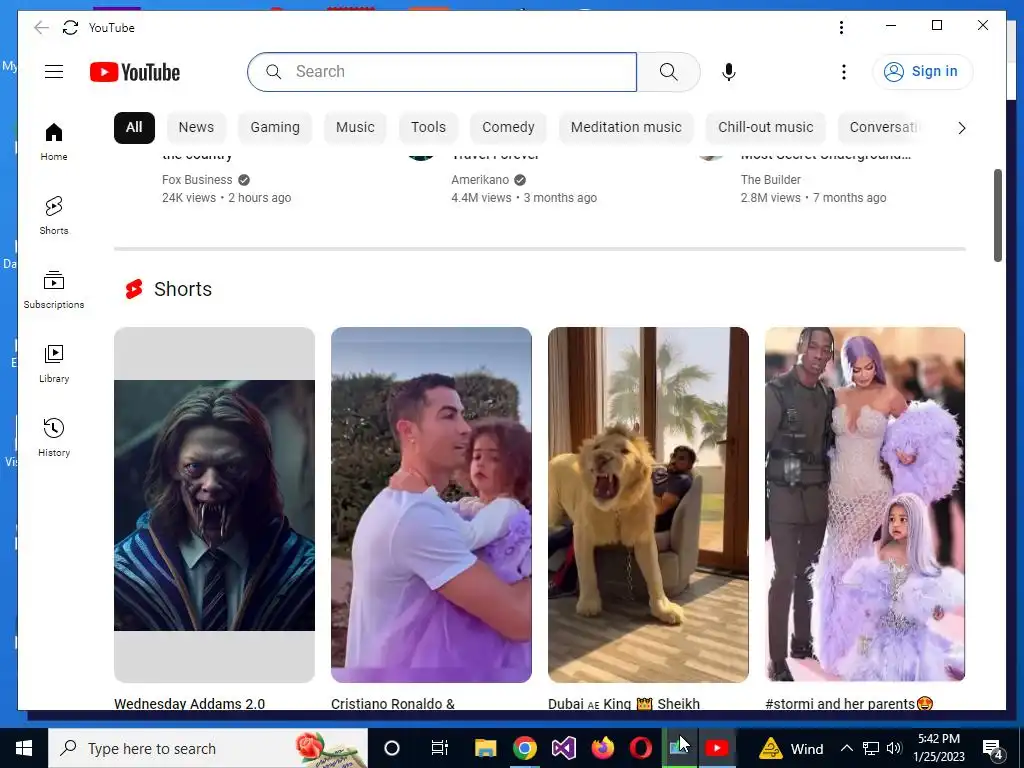Click 24K views text under Fox Business
Viewport: 1024px width, 768px height.
pos(189,198)
